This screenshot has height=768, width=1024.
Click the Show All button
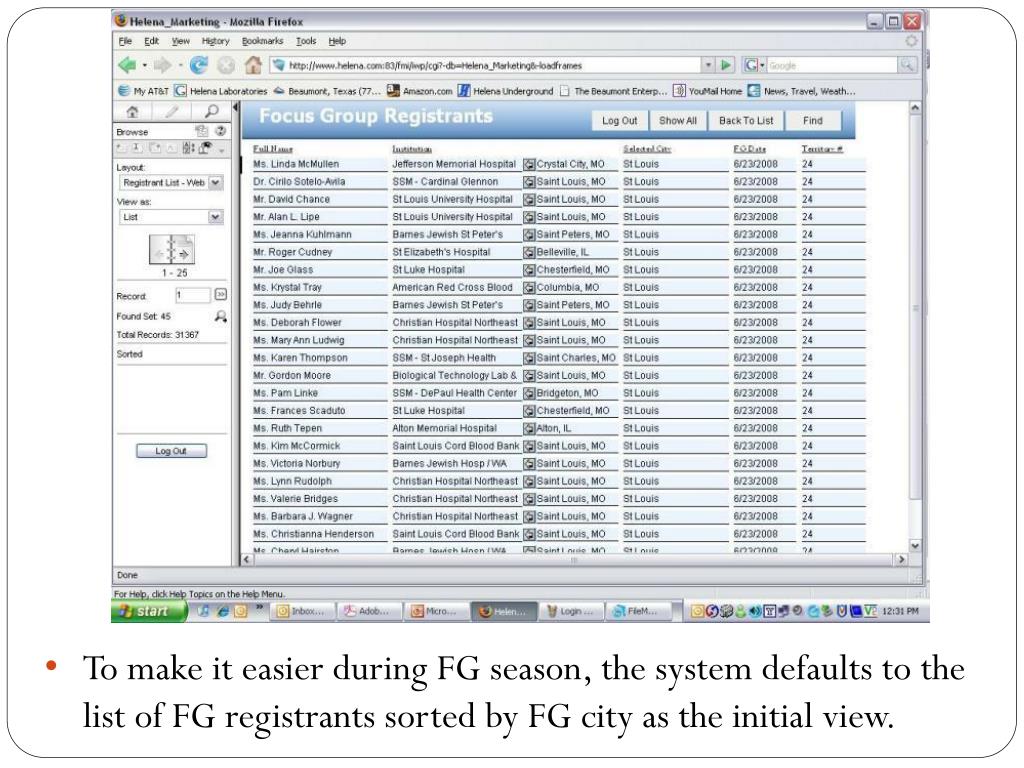(x=677, y=121)
